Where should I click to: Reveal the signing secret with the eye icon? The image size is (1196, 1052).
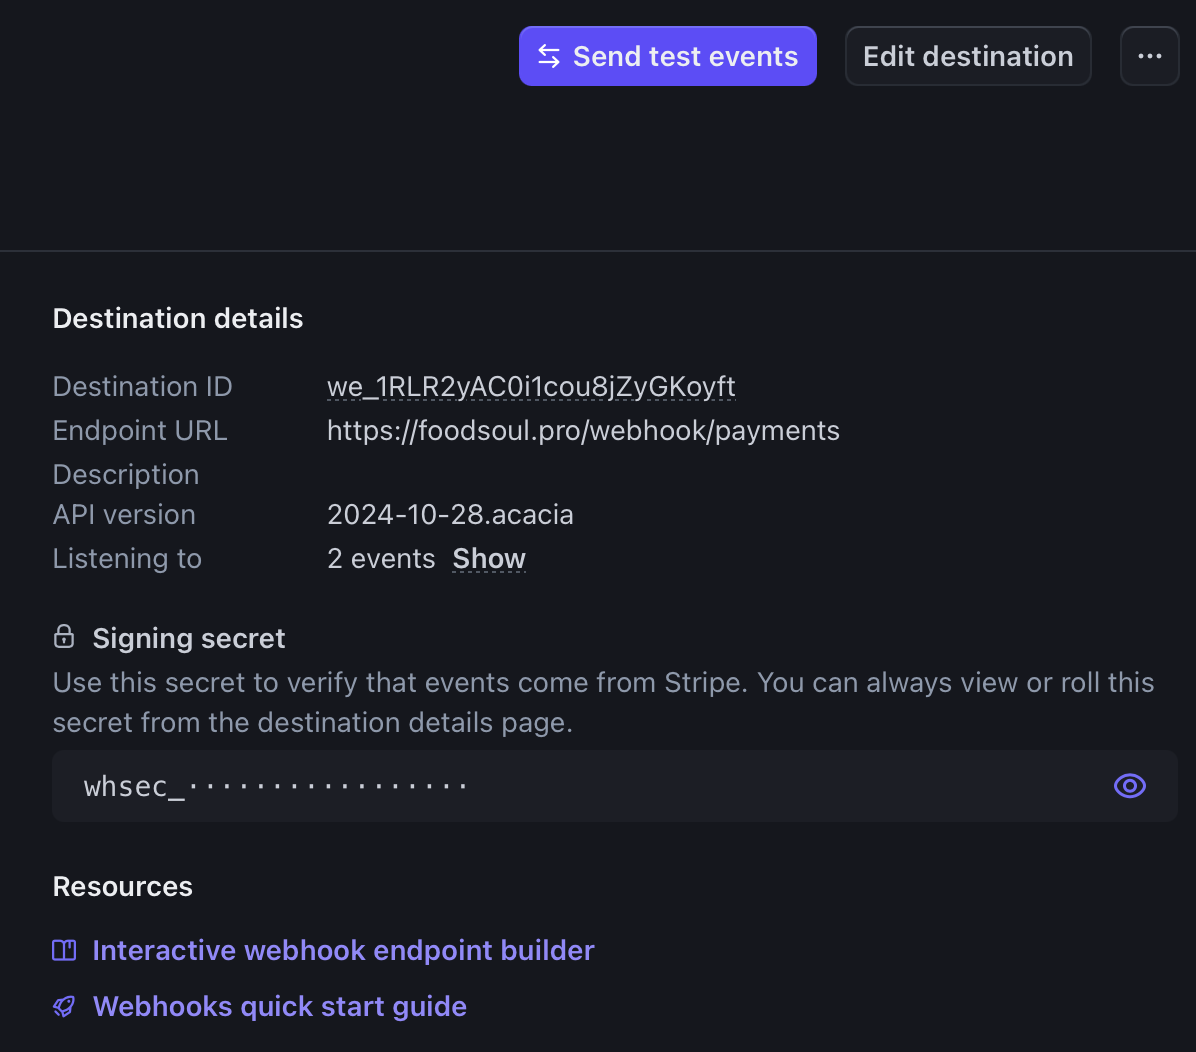[x=1129, y=786]
